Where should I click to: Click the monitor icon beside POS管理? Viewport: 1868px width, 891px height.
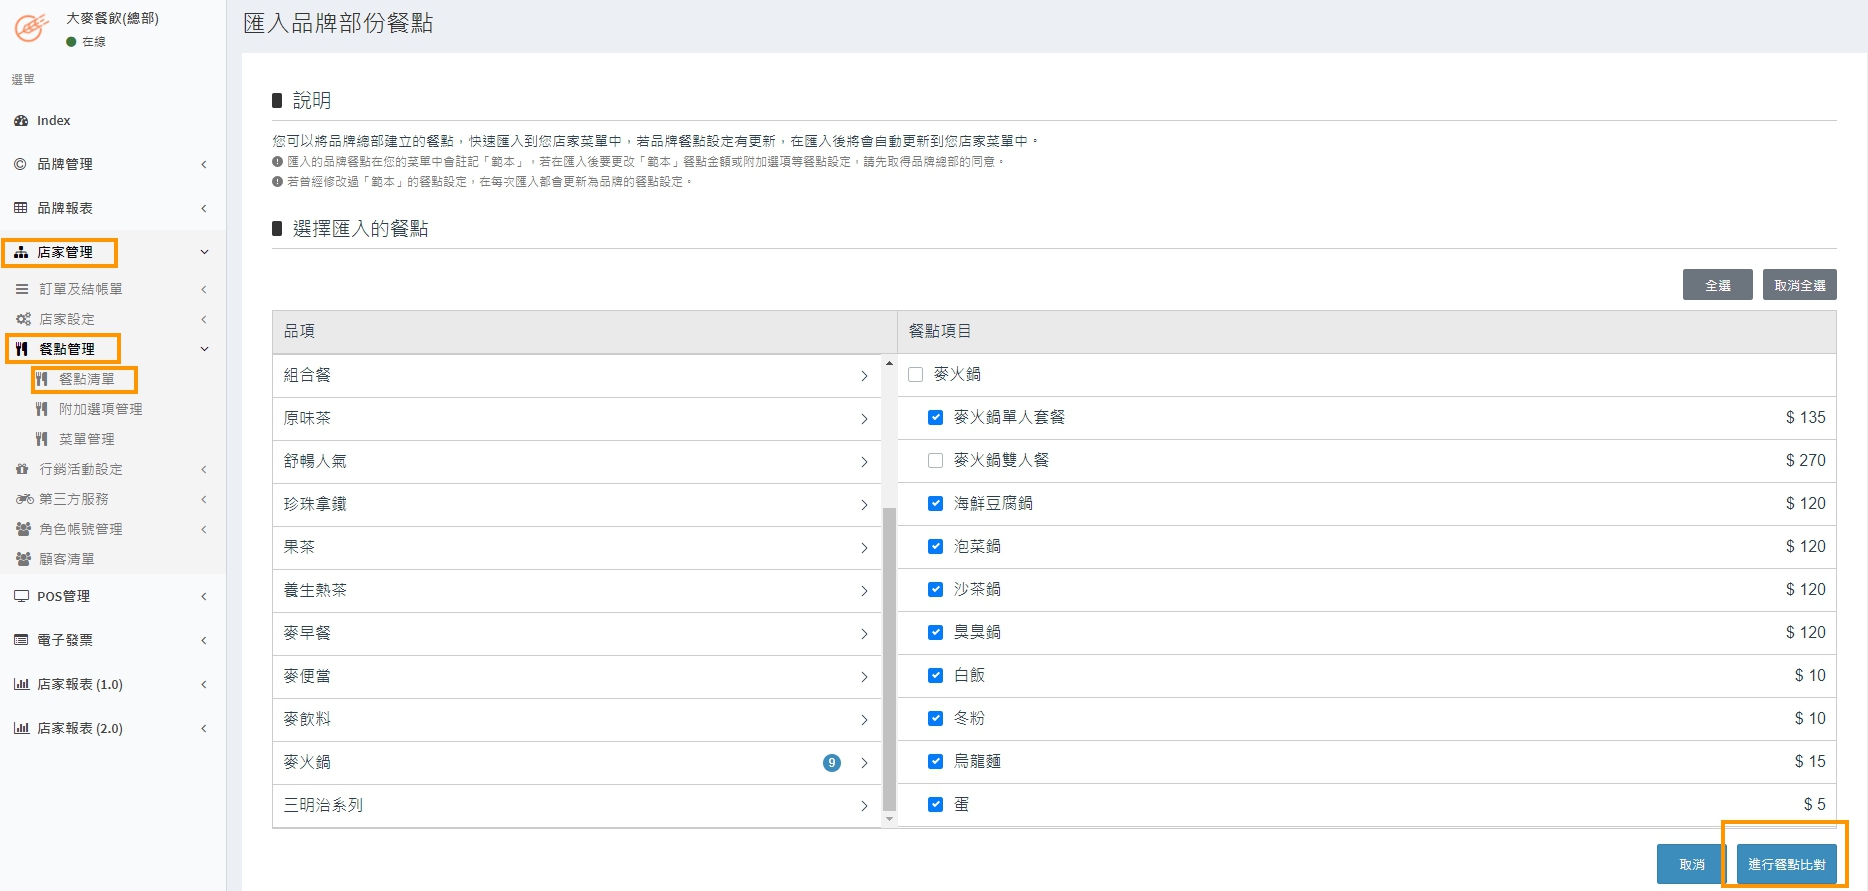[x=21, y=596]
